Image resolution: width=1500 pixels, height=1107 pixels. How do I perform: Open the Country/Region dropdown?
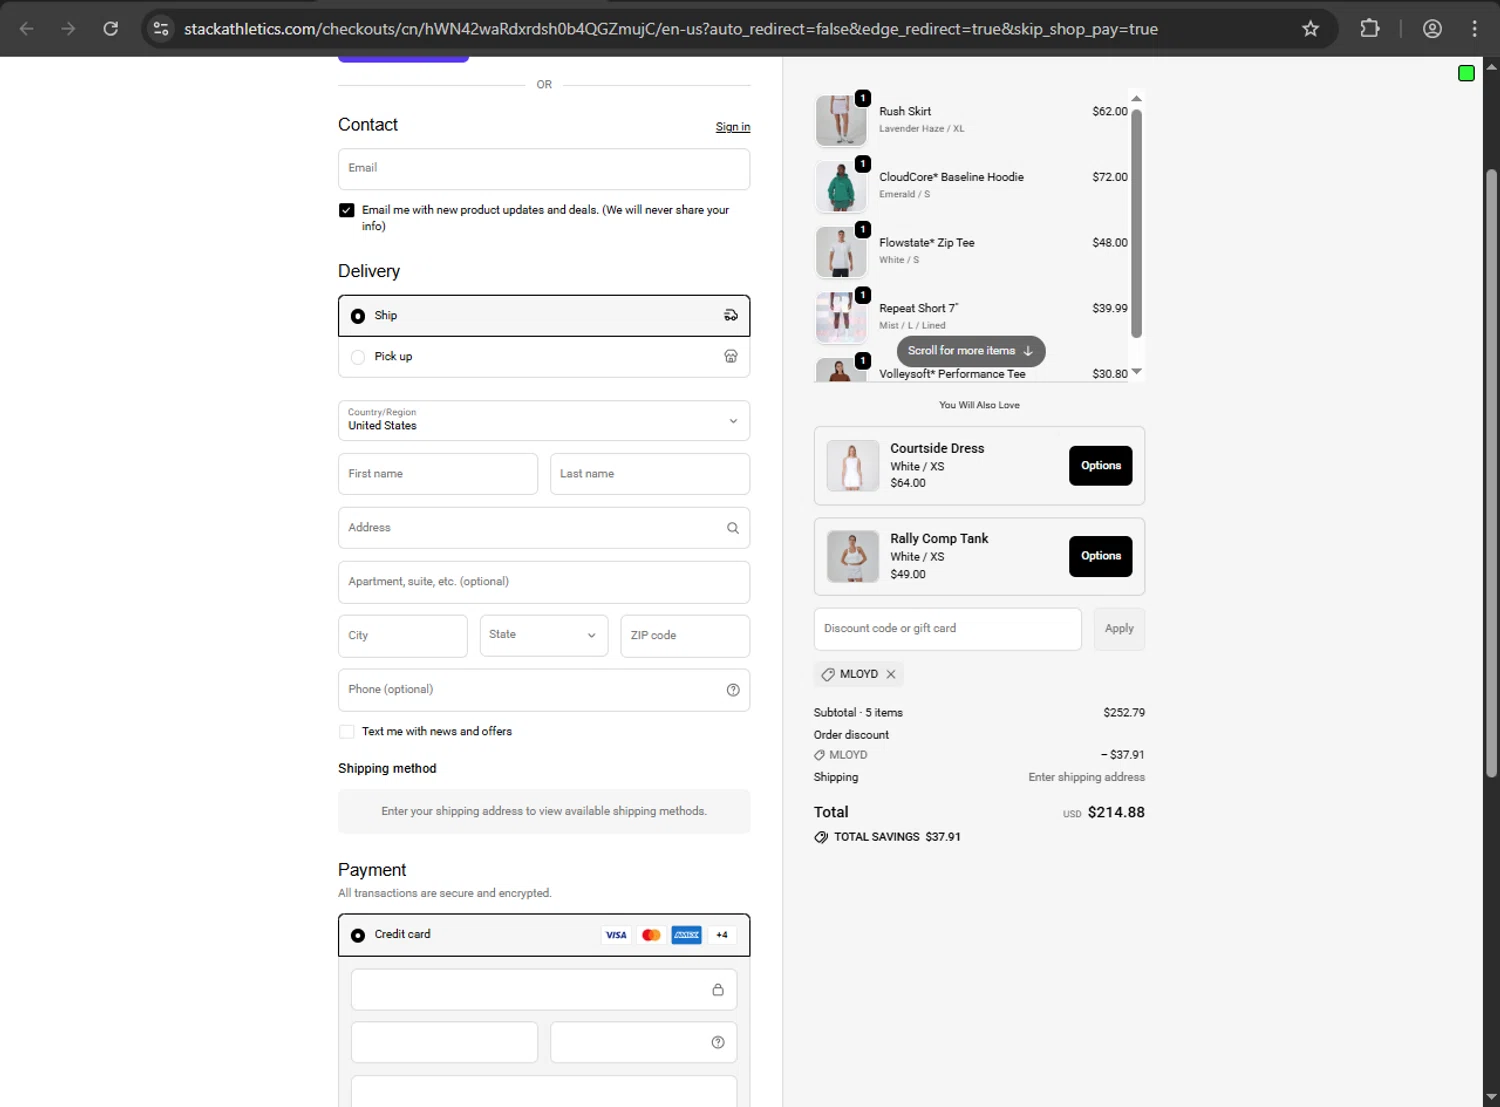[x=544, y=421]
